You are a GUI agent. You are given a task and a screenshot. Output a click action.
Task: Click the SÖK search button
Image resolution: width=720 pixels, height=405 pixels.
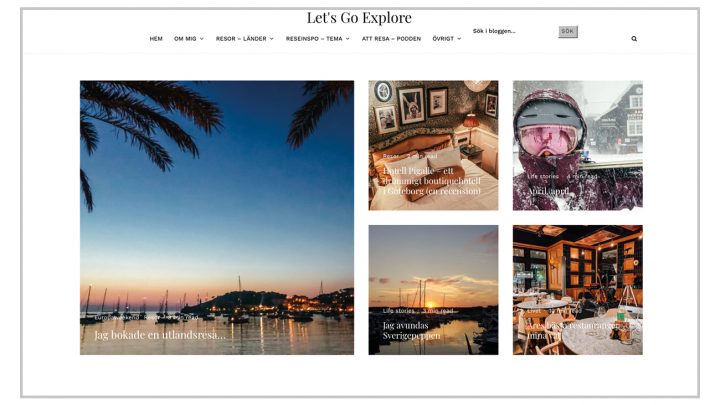(x=568, y=31)
